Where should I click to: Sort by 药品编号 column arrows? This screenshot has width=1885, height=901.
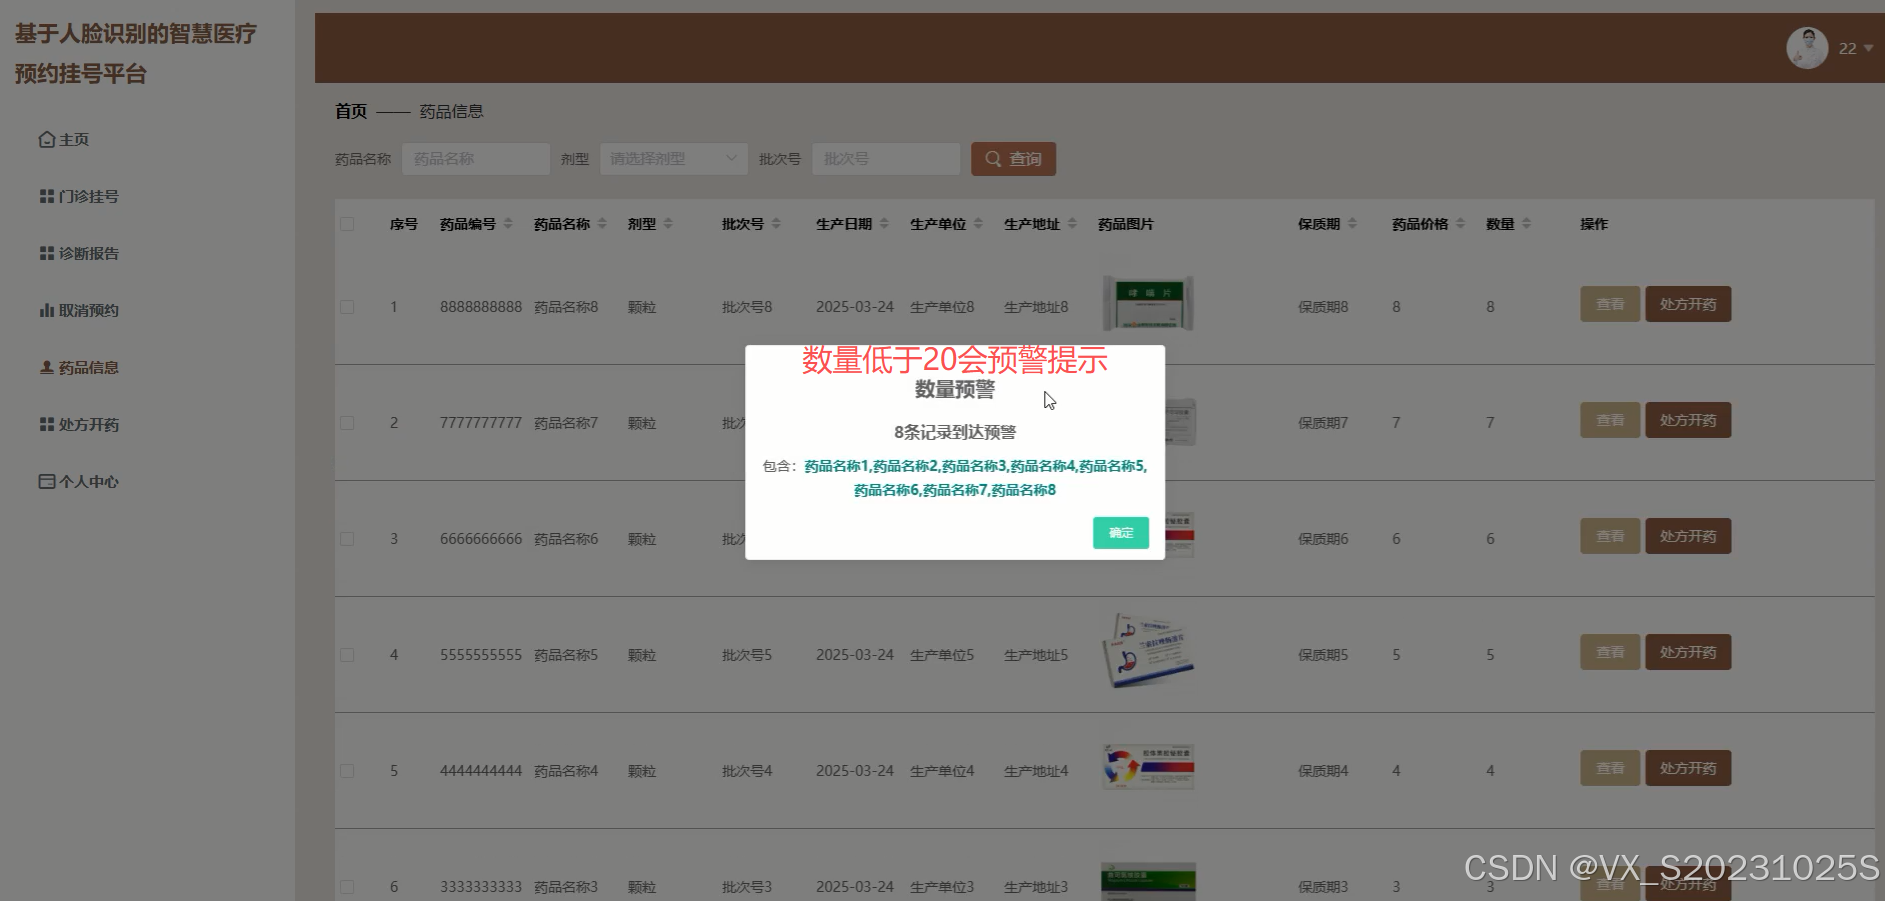pos(508,224)
